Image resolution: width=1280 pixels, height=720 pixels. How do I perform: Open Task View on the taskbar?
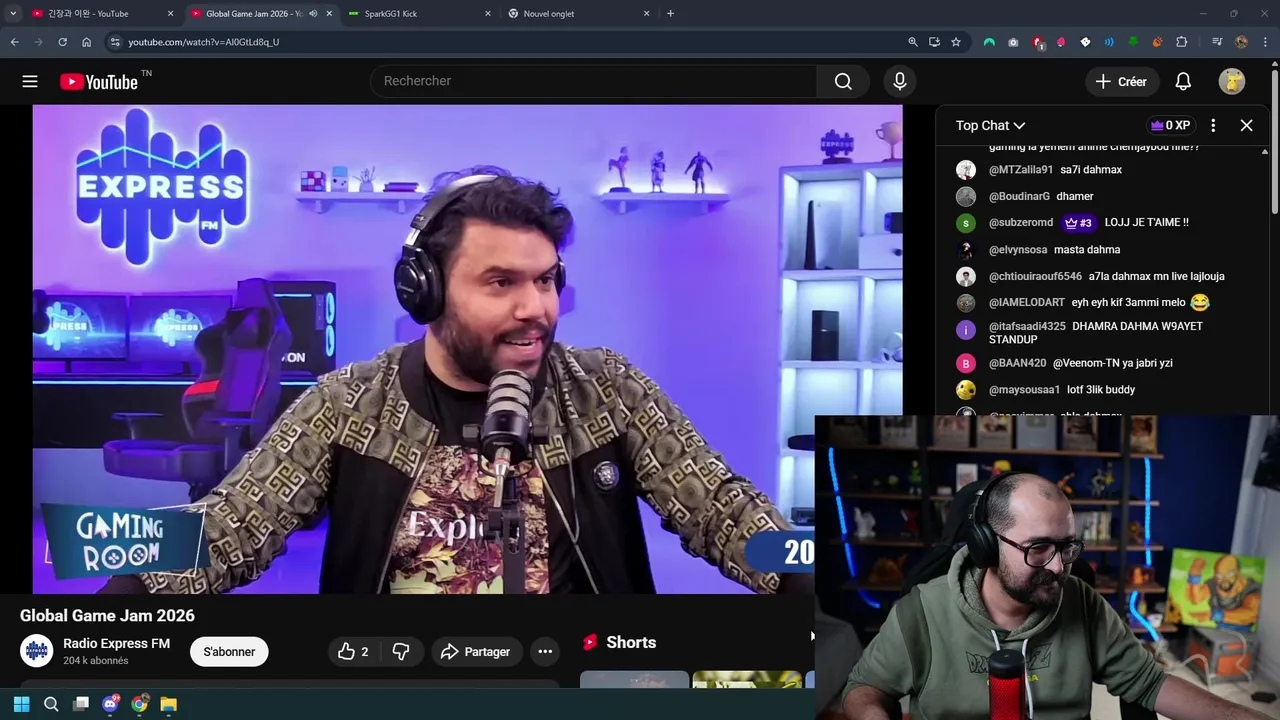point(81,704)
